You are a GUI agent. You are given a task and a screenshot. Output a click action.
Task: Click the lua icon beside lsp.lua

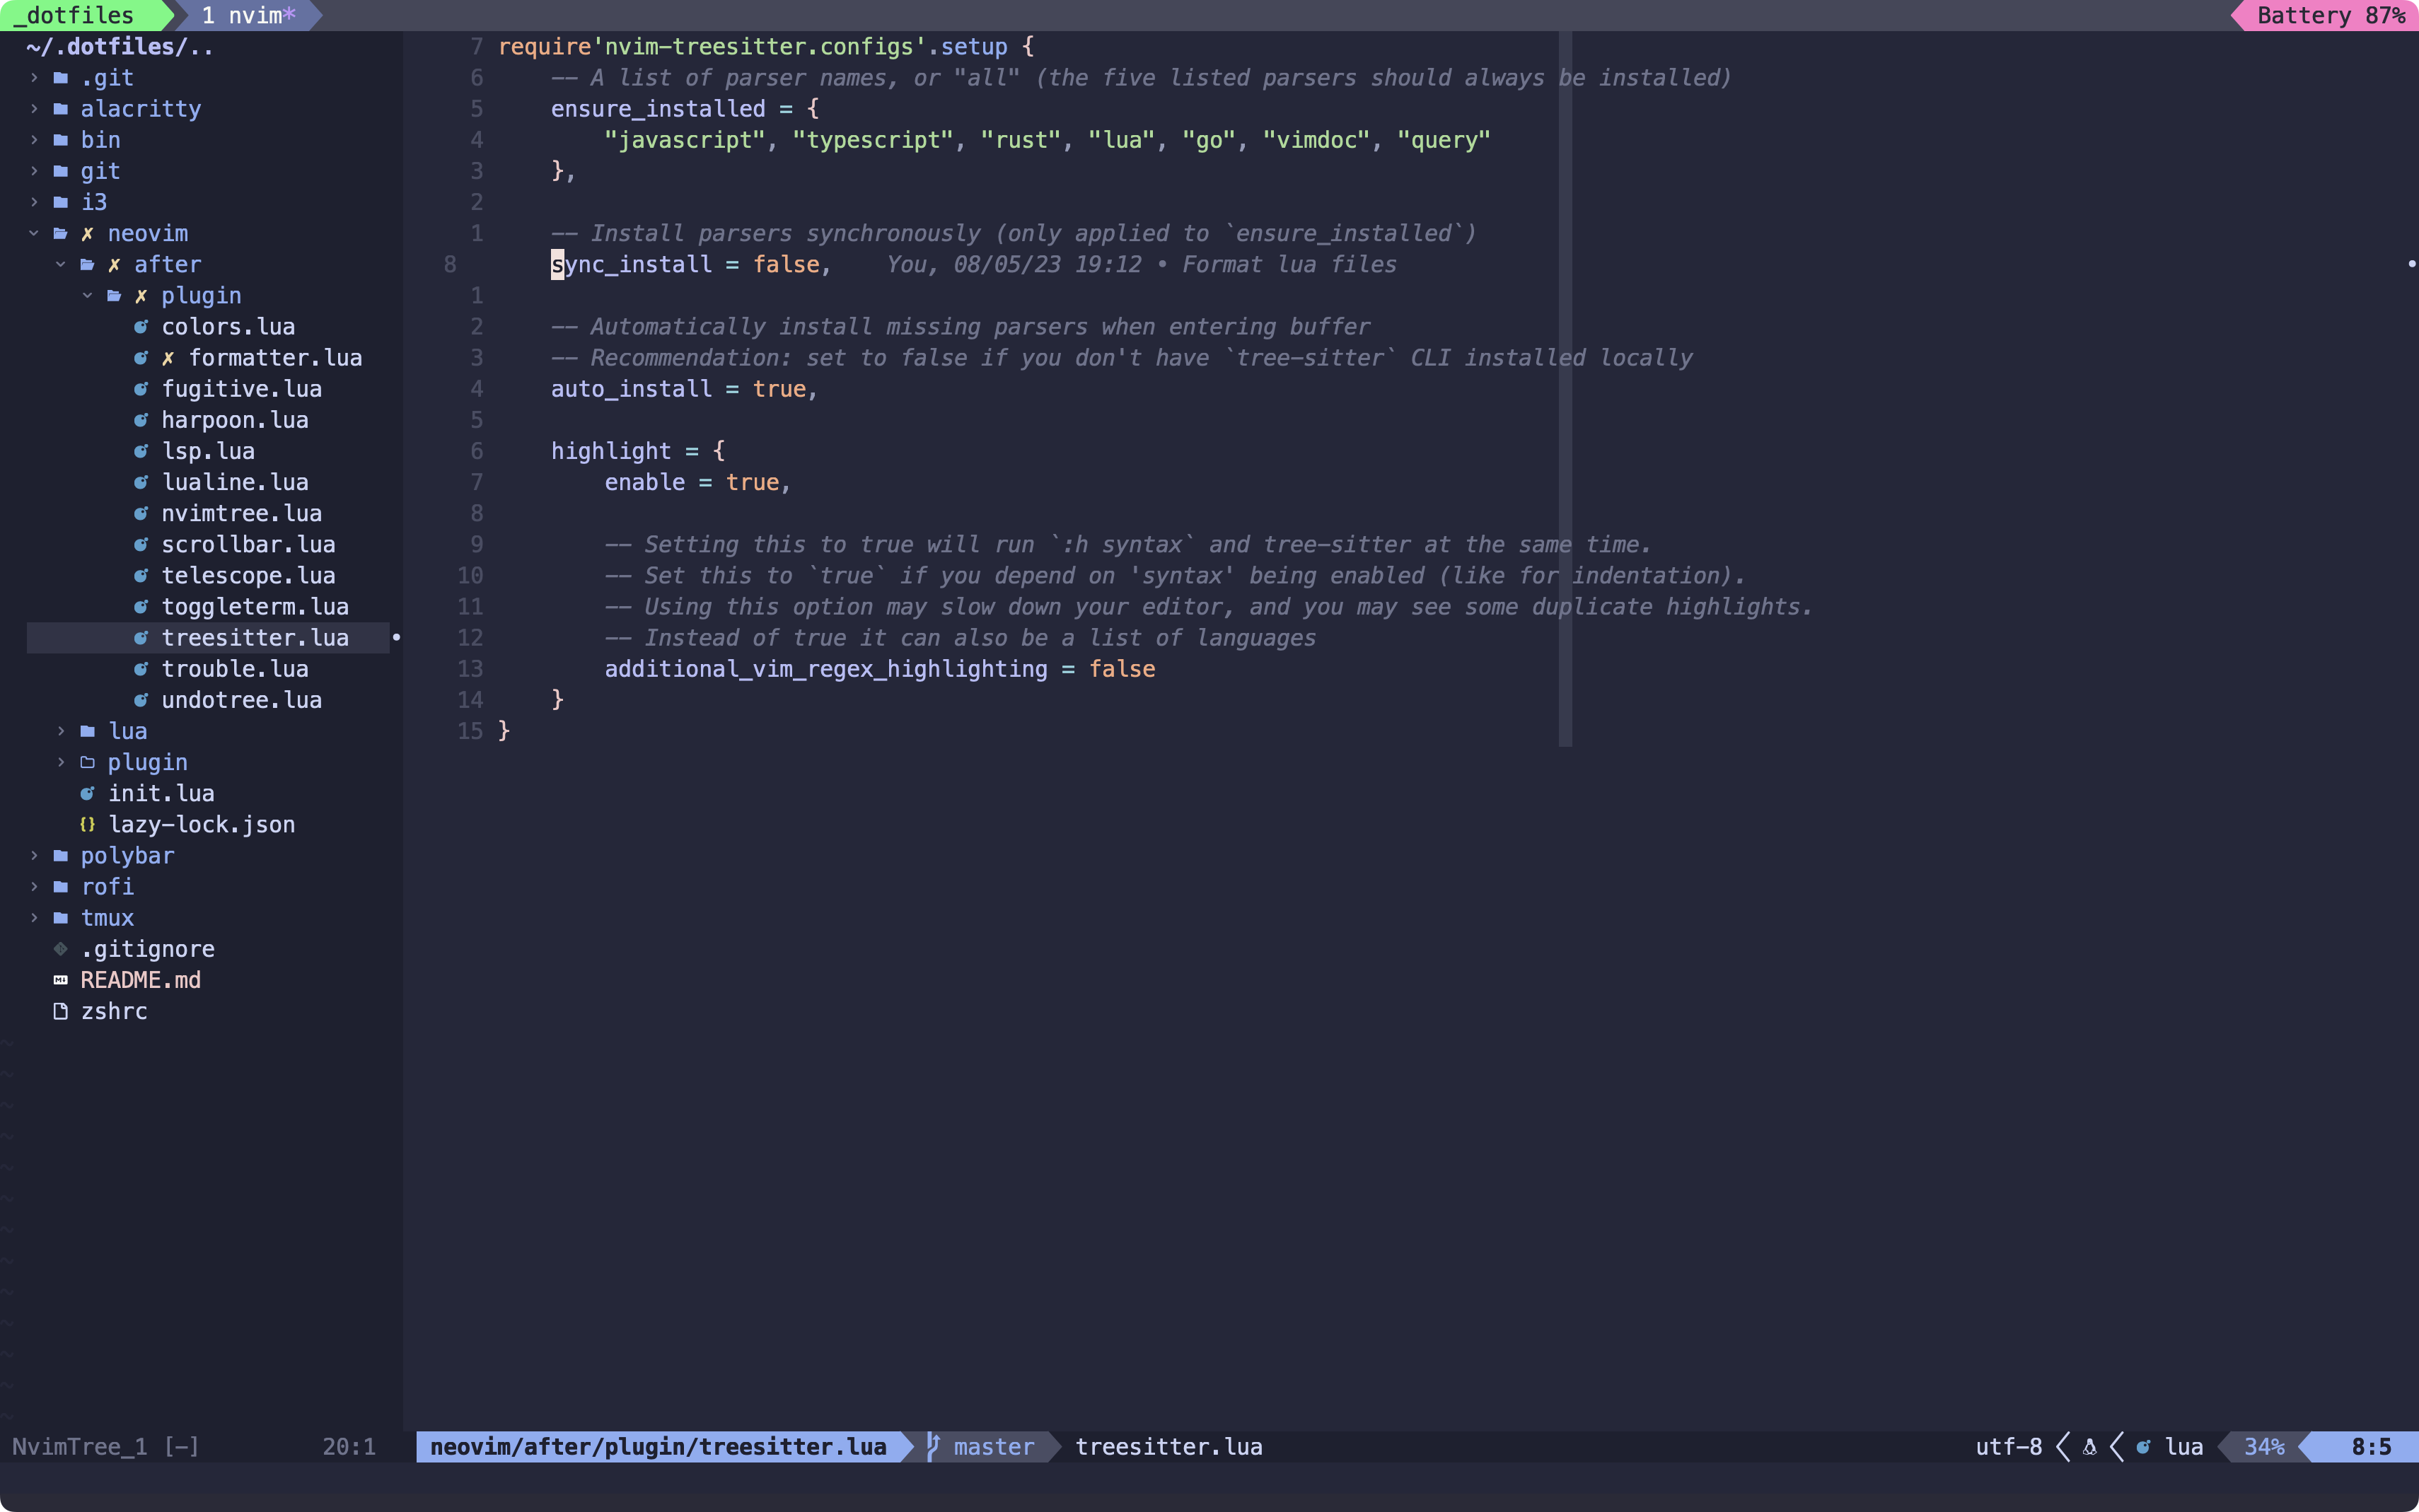(x=141, y=451)
